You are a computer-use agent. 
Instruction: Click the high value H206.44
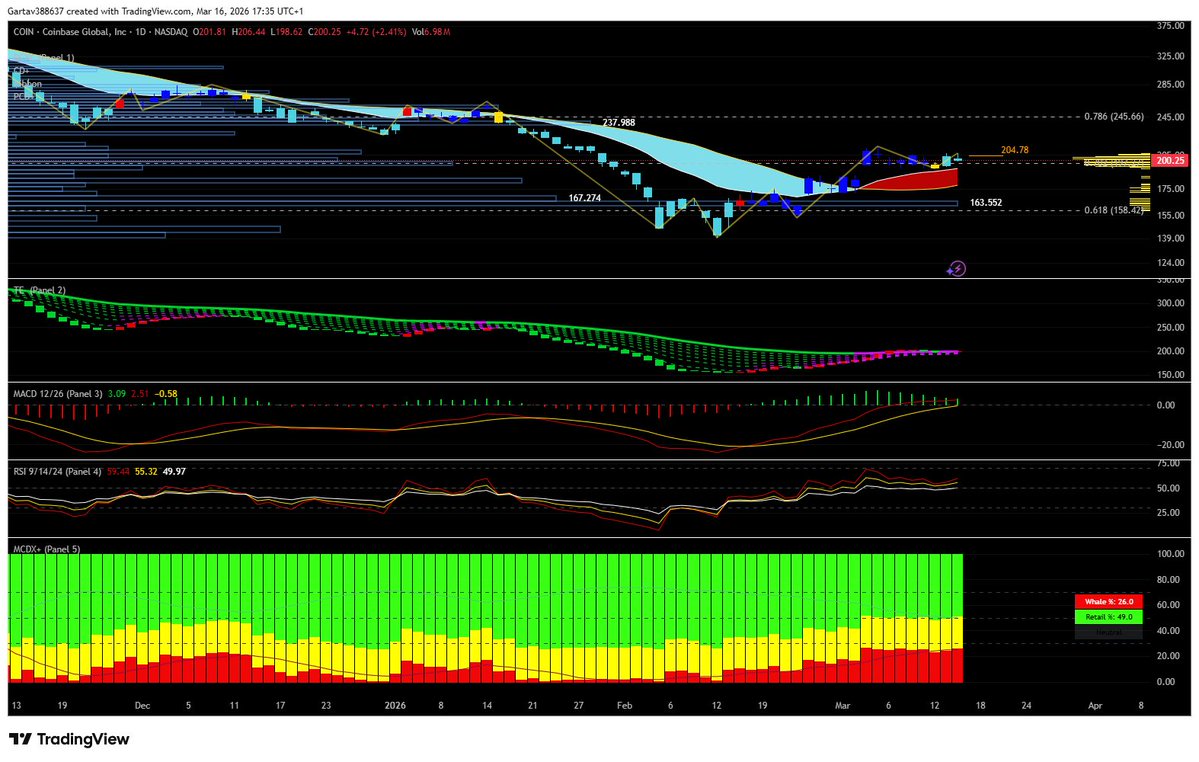[x=249, y=32]
